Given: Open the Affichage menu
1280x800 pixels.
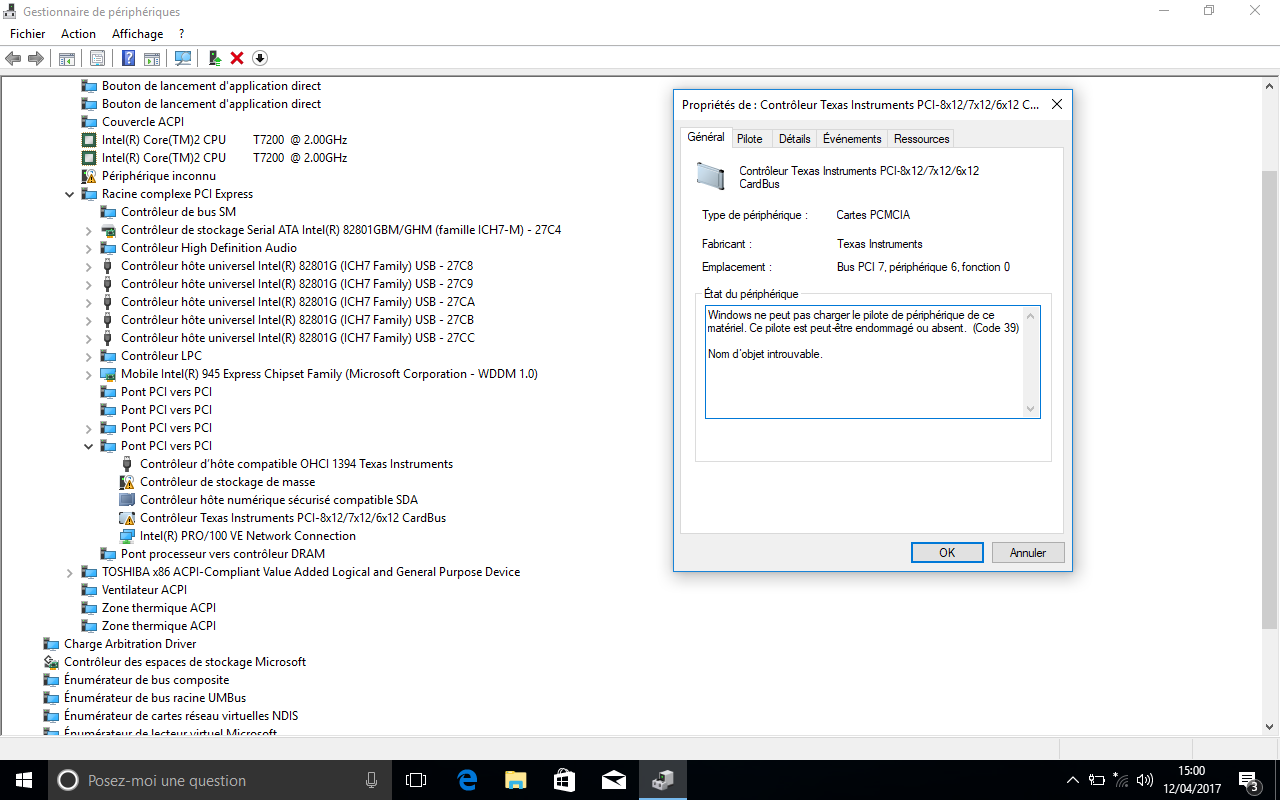Looking at the screenshot, I should (138, 34).
